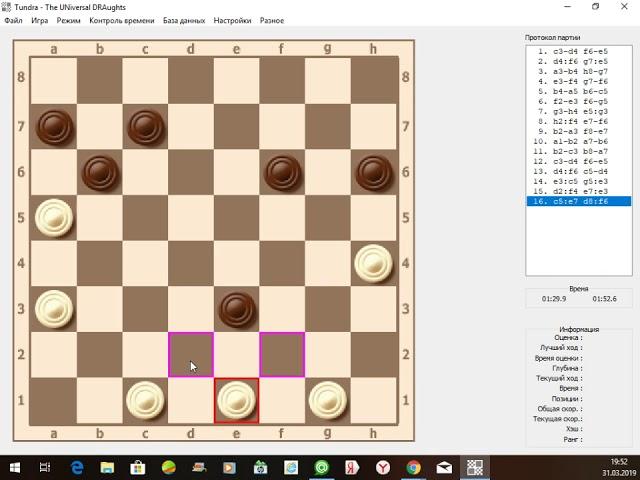
Task: Select the white piece on e1
Action: (237, 400)
